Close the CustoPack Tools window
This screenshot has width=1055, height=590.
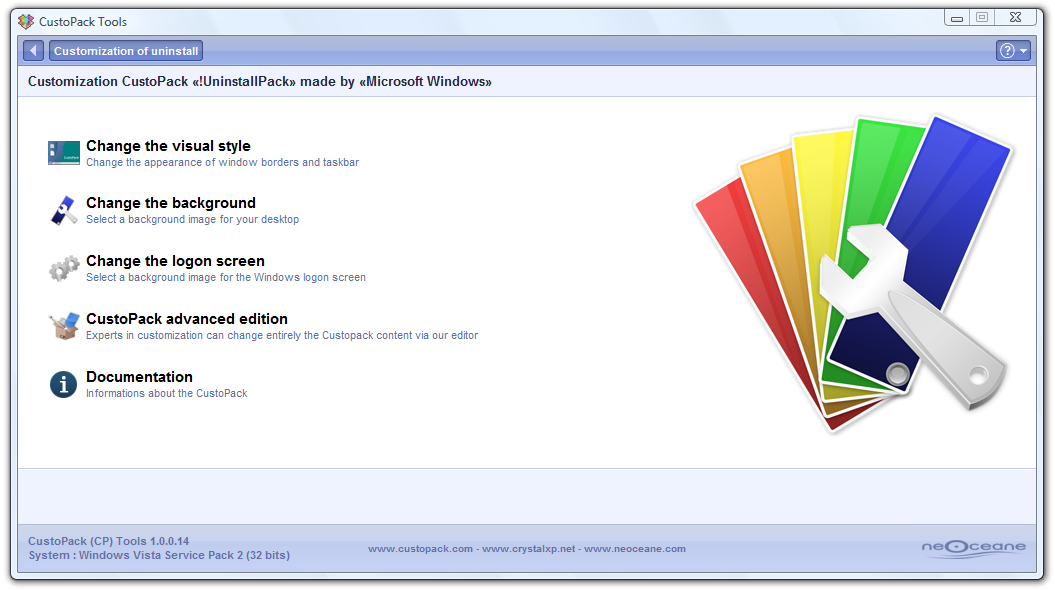click(x=1016, y=18)
